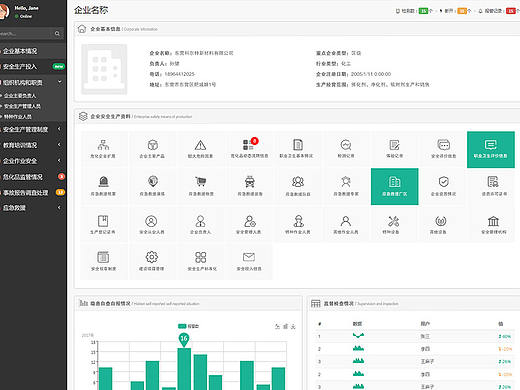Open the chart magnifier inspection records tile

pyautogui.click(x=346, y=149)
